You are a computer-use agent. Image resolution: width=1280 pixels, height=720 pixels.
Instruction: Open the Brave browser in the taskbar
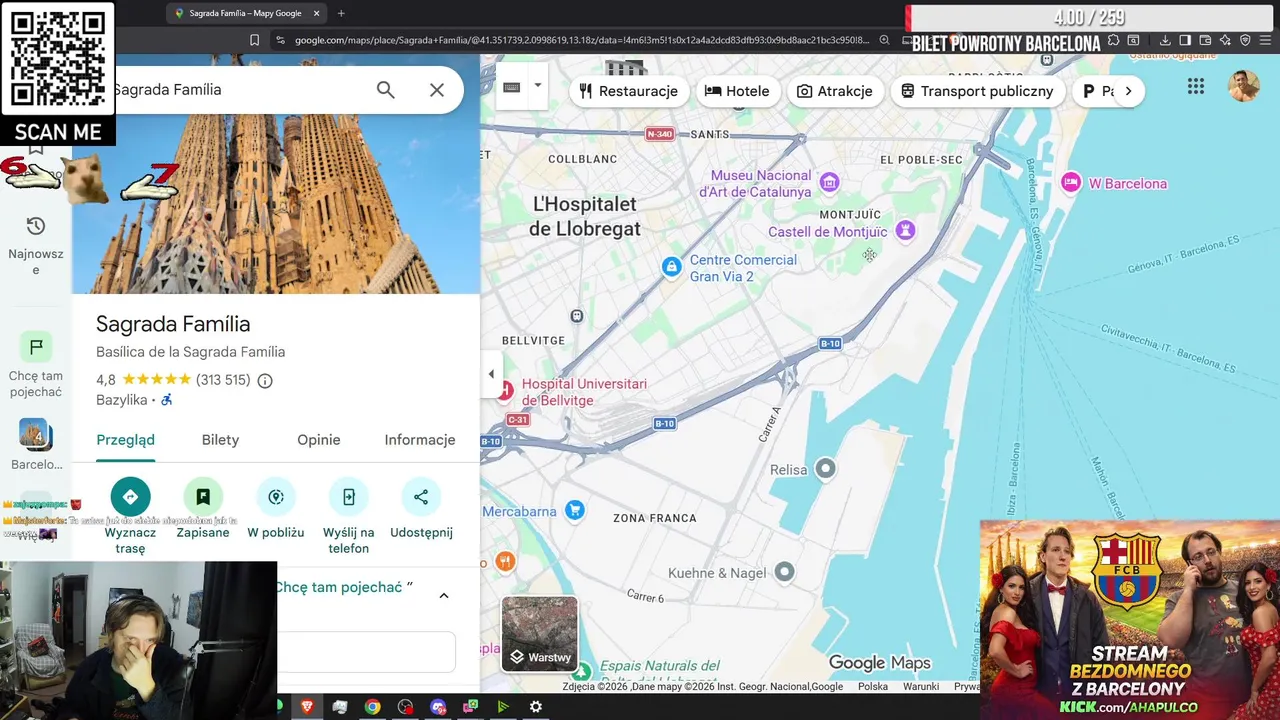coord(307,707)
